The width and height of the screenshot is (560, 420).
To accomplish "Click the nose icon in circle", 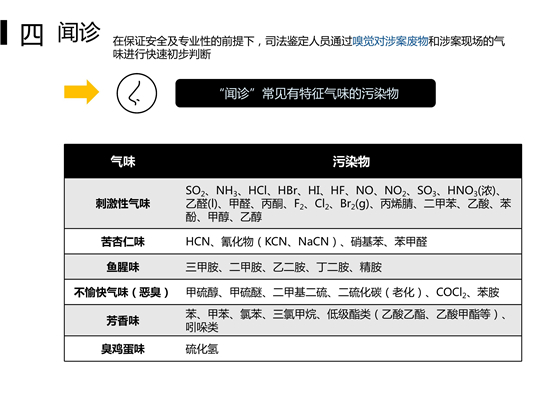I will click(x=136, y=94).
